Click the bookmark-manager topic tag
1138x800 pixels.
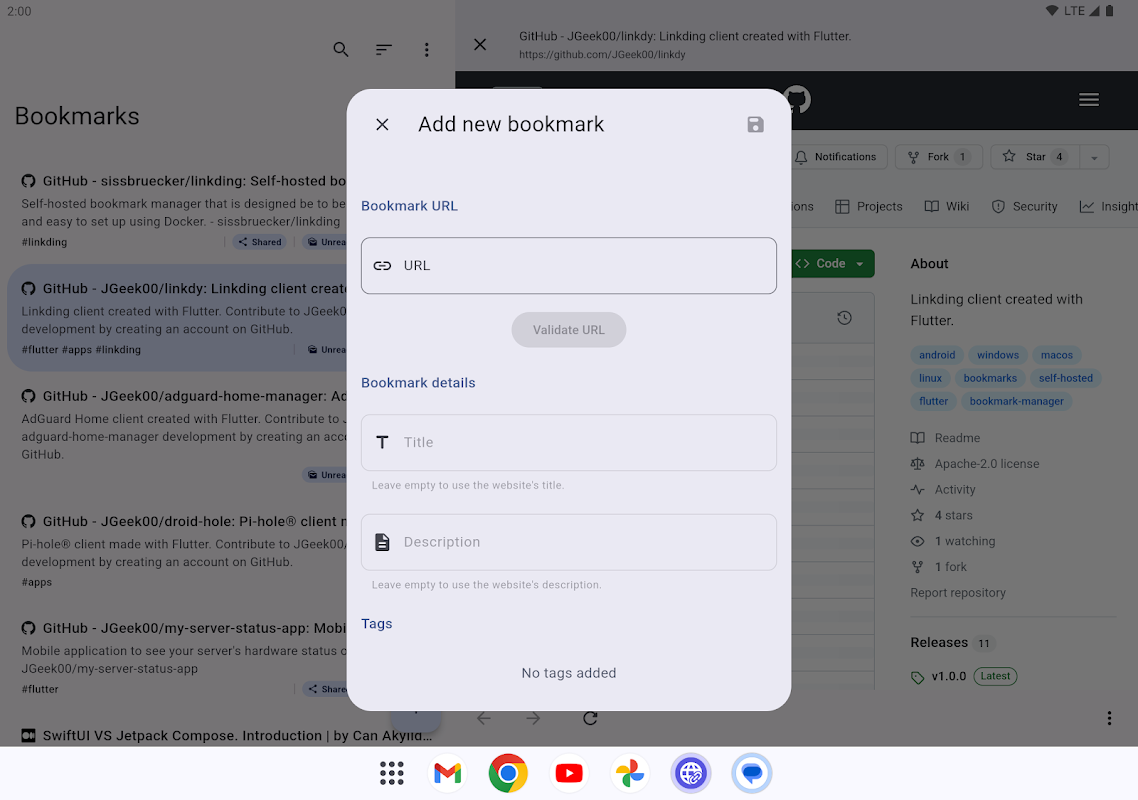point(1016,401)
